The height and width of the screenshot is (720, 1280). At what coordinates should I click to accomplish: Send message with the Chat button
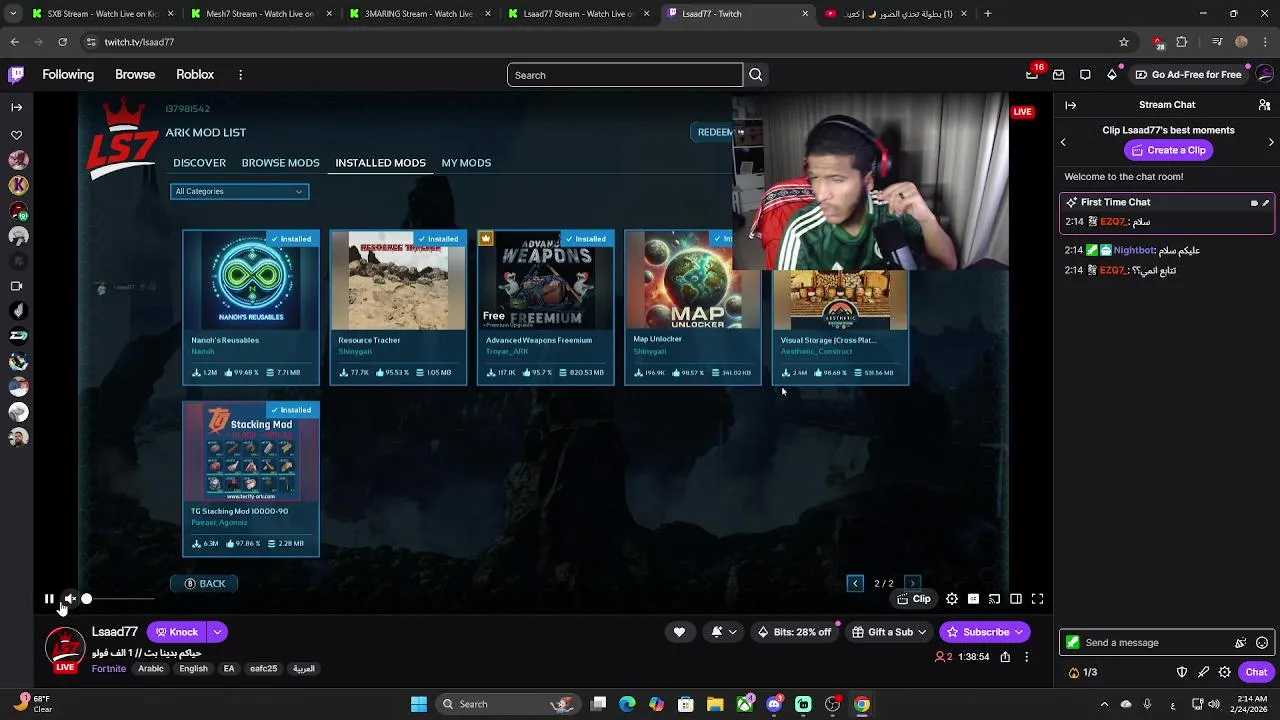[x=1256, y=673]
